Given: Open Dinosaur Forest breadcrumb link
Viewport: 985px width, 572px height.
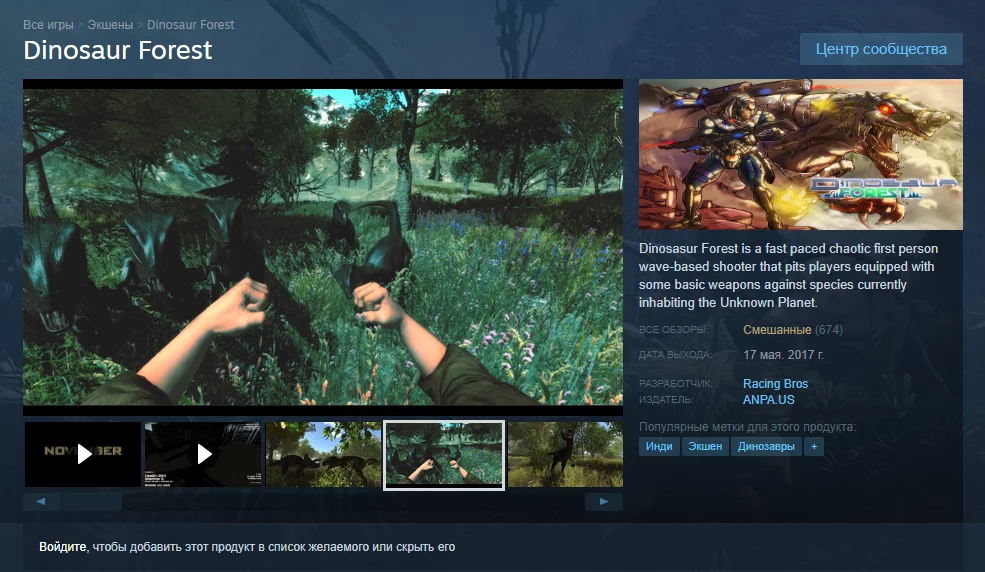Looking at the screenshot, I should coord(190,24).
